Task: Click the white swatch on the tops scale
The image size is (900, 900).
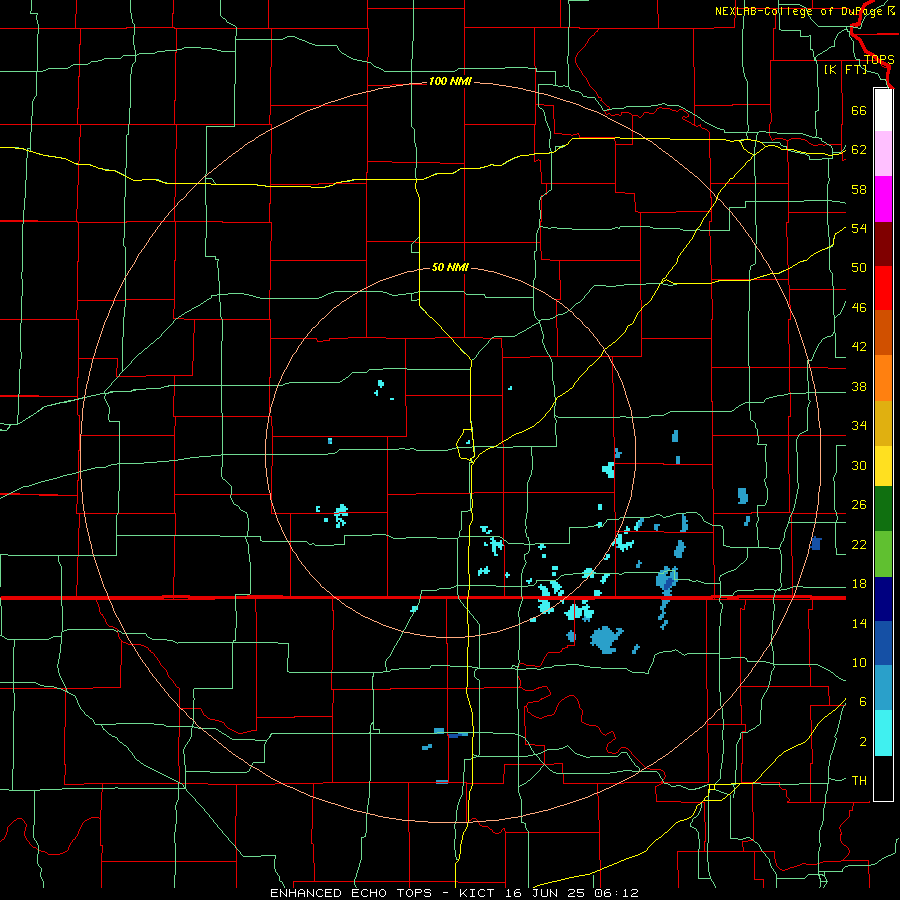Action: point(883,110)
